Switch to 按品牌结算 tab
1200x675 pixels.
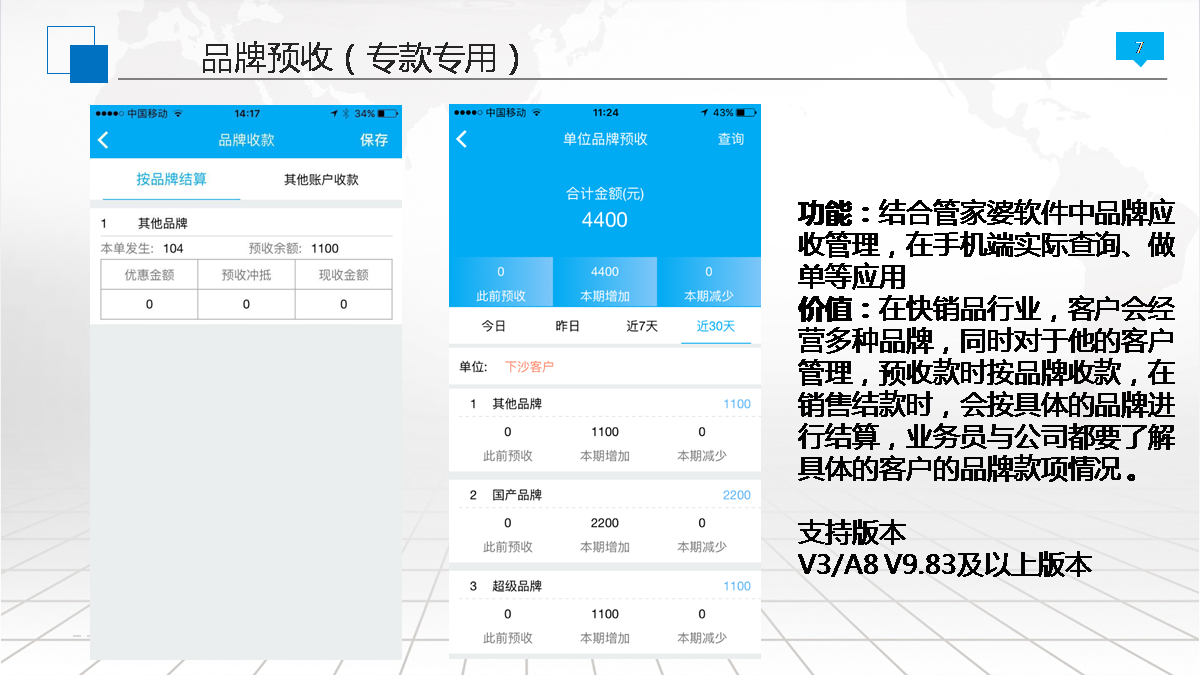click(172, 180)
